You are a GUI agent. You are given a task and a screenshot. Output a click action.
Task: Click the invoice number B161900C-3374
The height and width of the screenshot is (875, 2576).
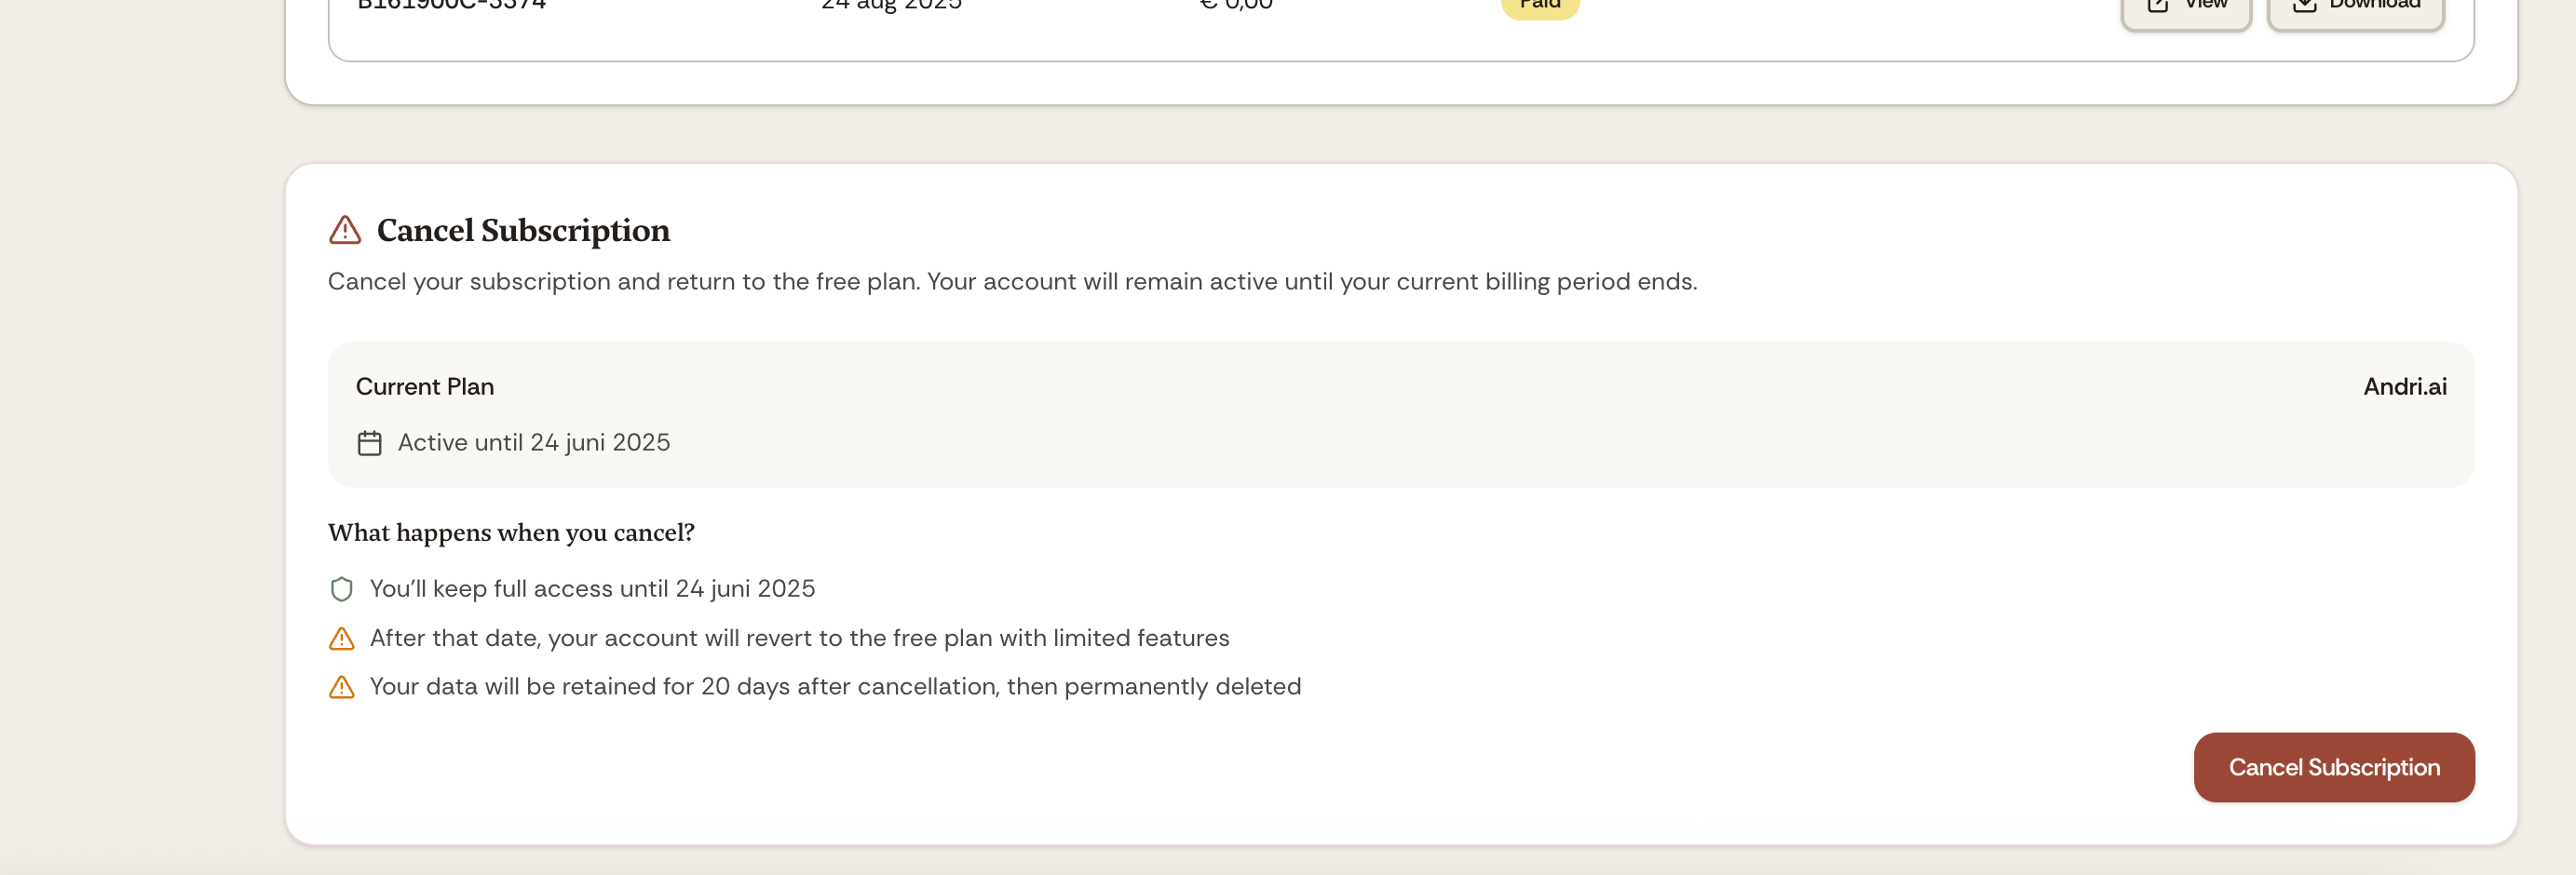tap(452, 4)
